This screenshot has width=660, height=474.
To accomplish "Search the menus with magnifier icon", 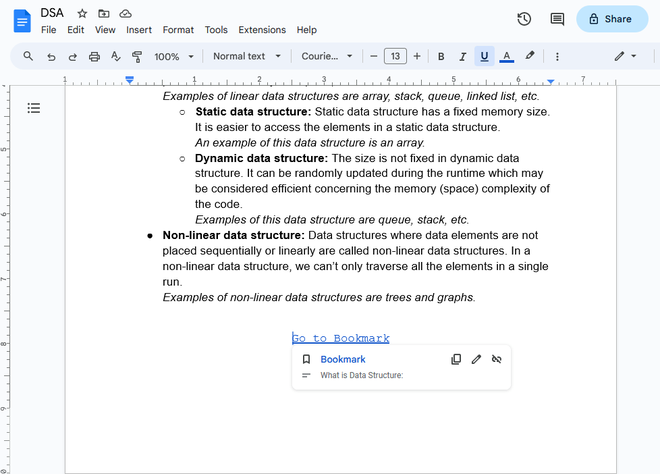I will pos(28,56).
